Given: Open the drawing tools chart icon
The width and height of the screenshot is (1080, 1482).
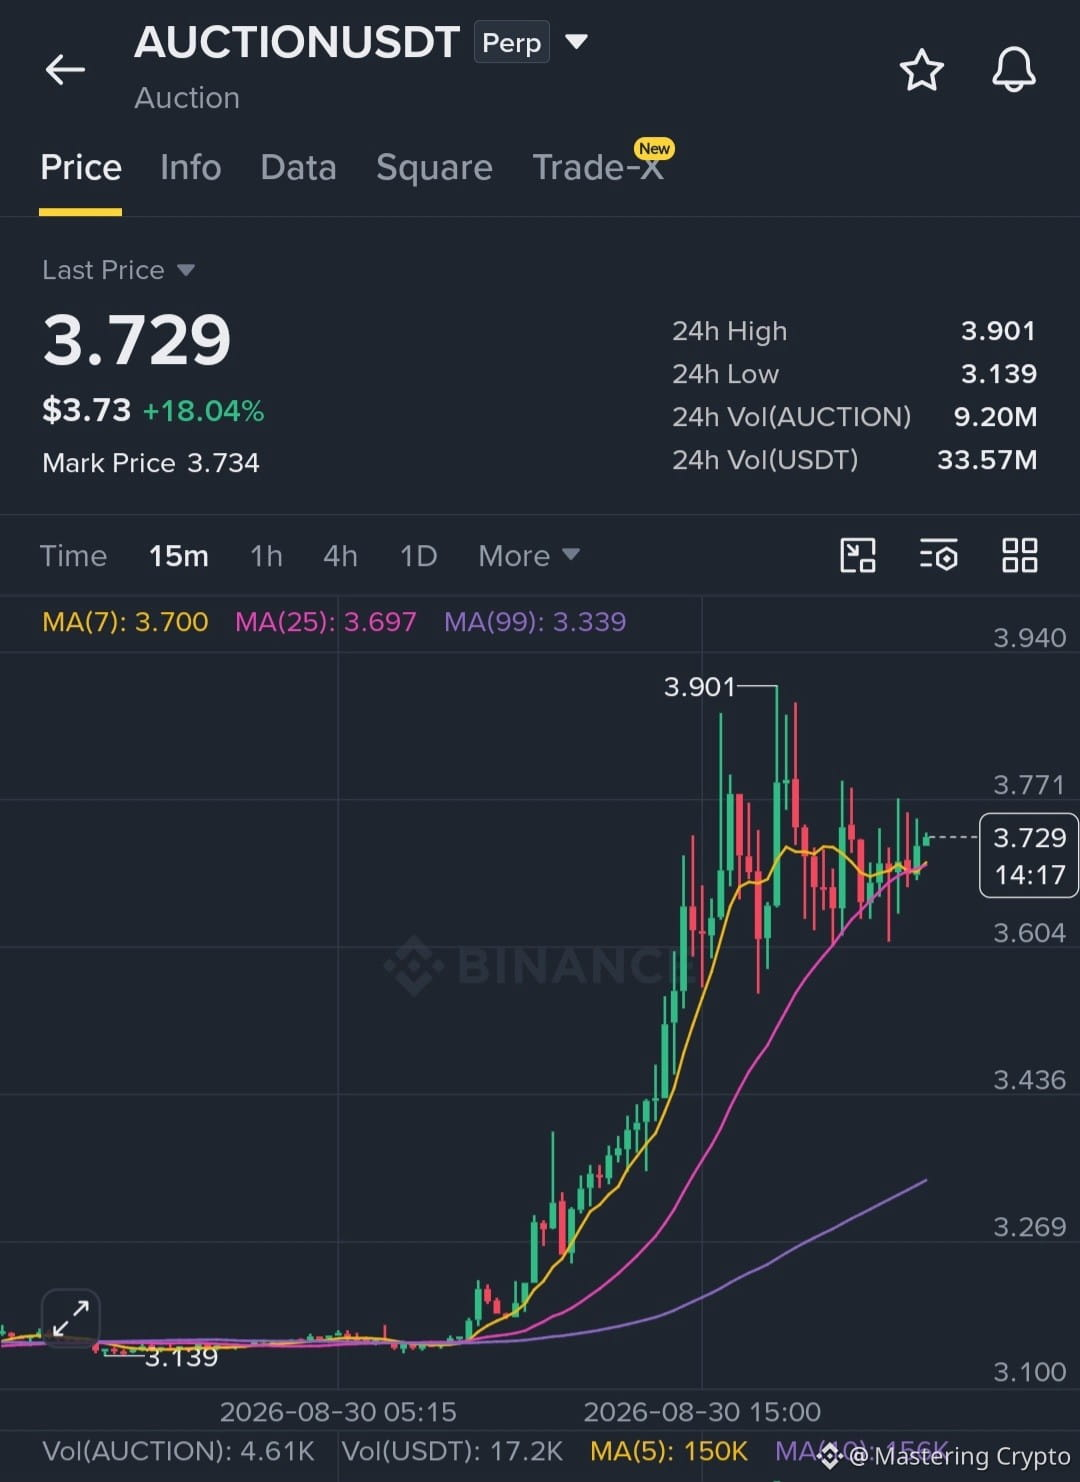Looking at the screenshot, I should [858, 555].
